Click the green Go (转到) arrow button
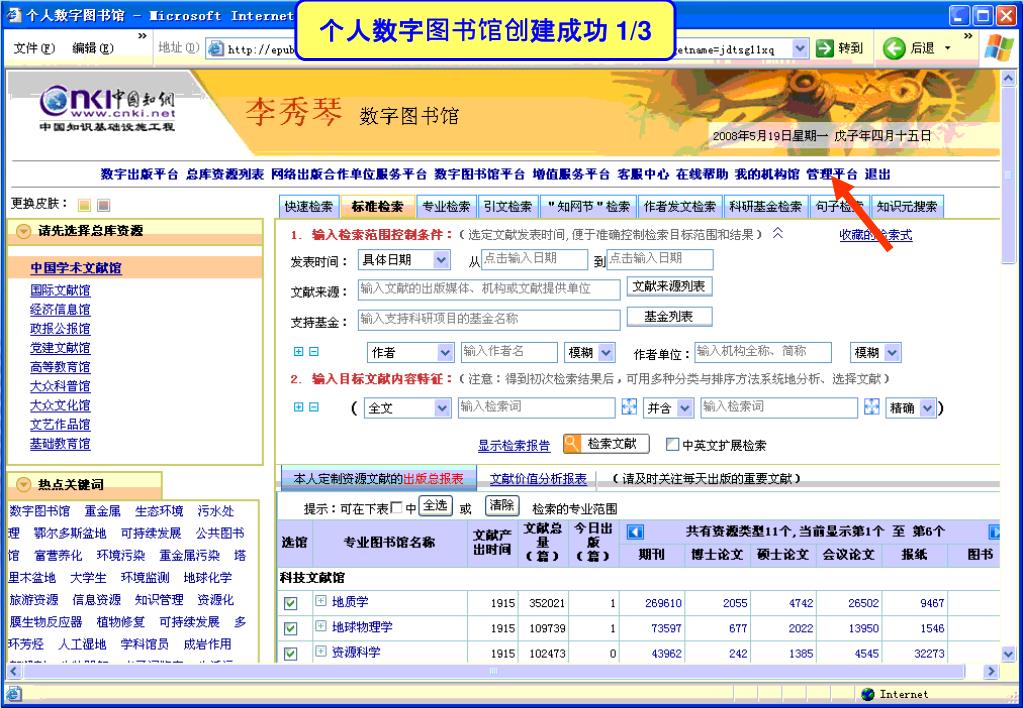1023x708 pixels. pos(825,48)
